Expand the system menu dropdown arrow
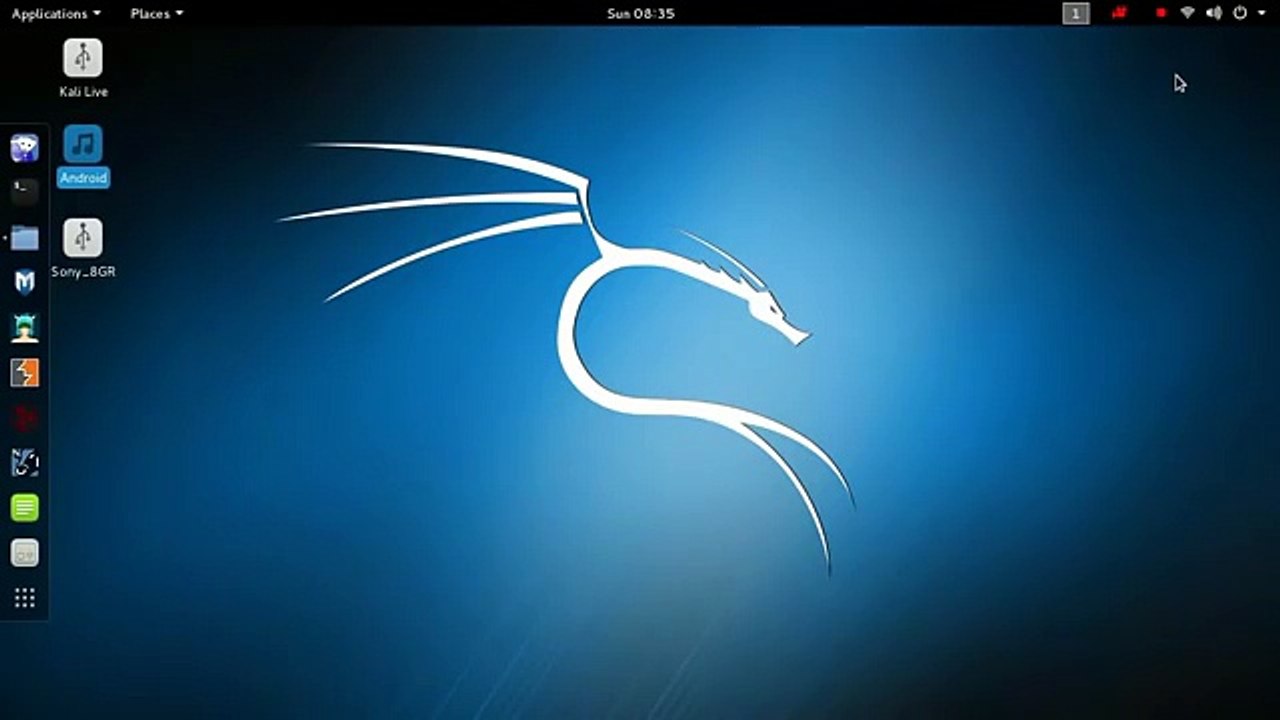This screenshot has width=1280, height=720. point(1262,13)
